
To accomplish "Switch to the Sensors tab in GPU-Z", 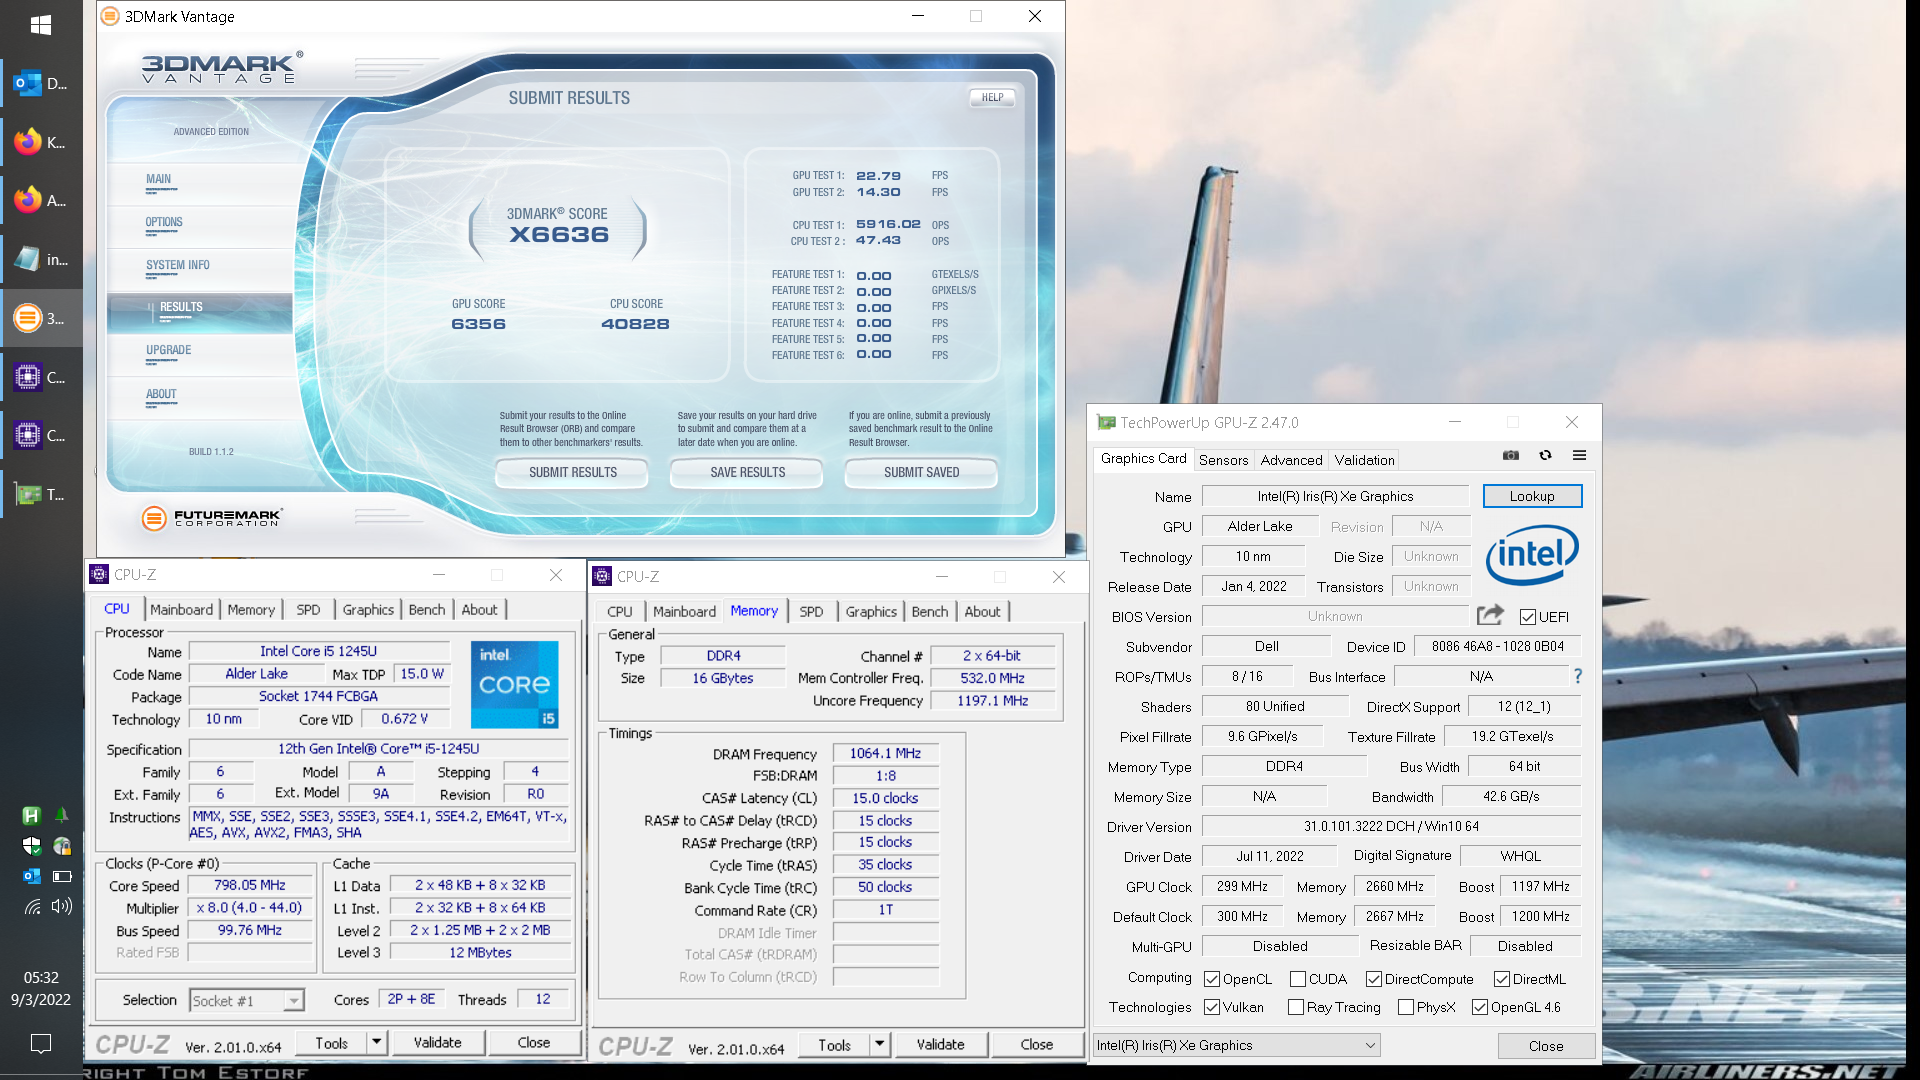I will click(x=1223, y=460).
